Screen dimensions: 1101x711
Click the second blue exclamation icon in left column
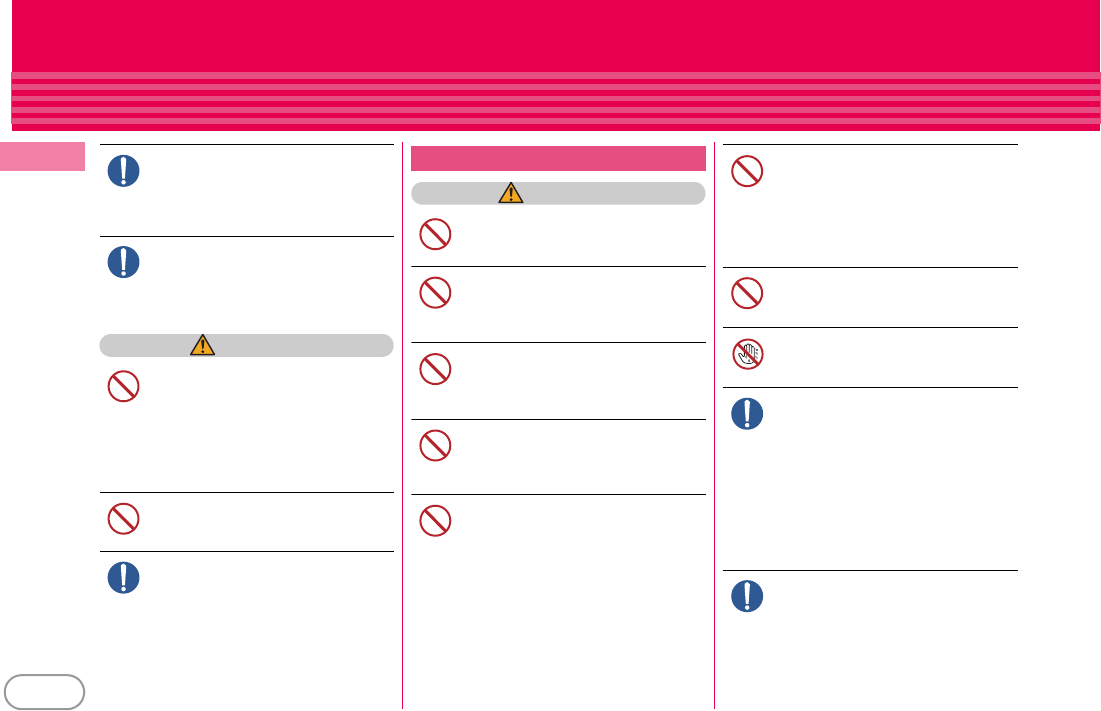click(124, 262)
